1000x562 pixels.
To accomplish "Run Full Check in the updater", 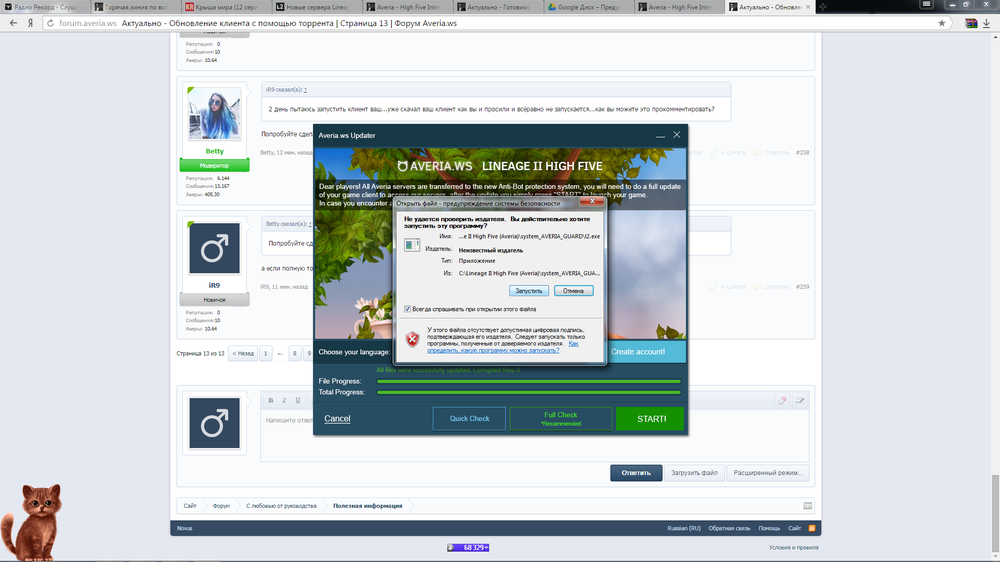I will point(560,418).
